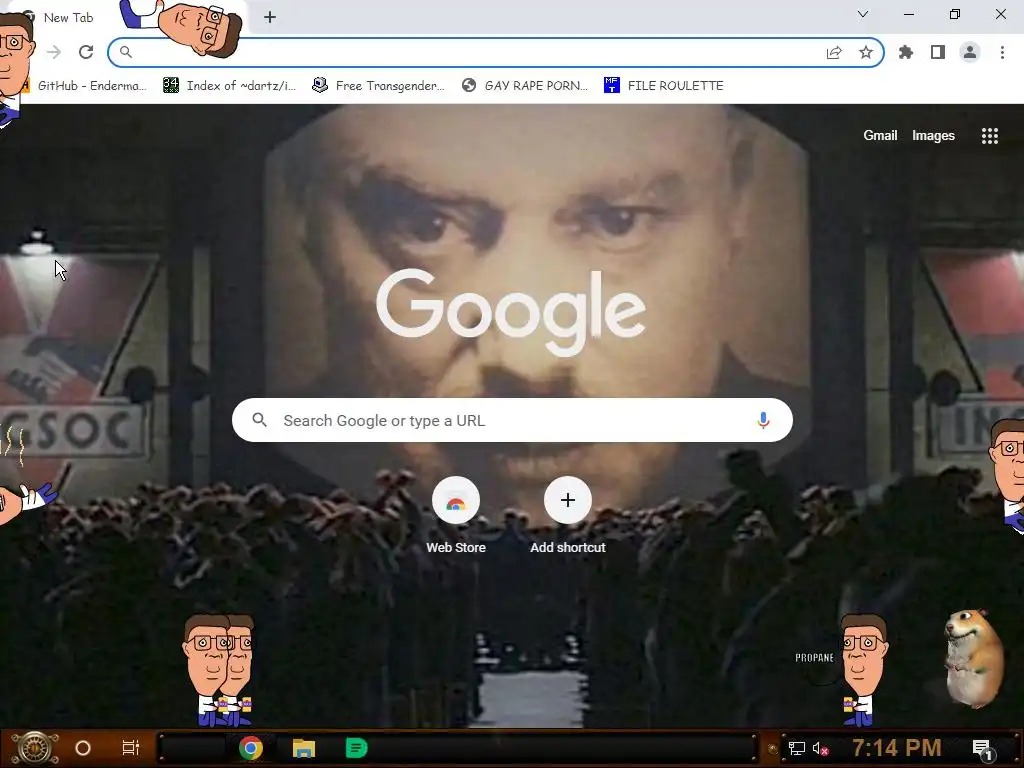The width and height of the screenshot is (1024, 768).
Task: Open the 7:14 PM clock
Action: tap(897, 748)
